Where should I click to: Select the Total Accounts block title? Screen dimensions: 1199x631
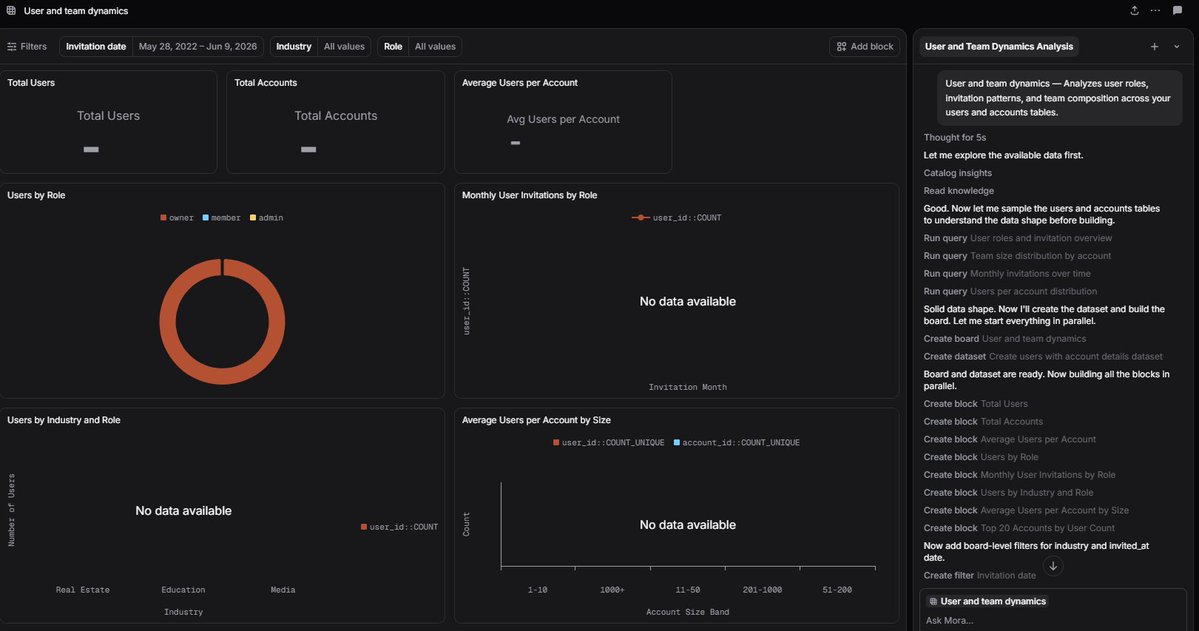click(x=265, y=83)
